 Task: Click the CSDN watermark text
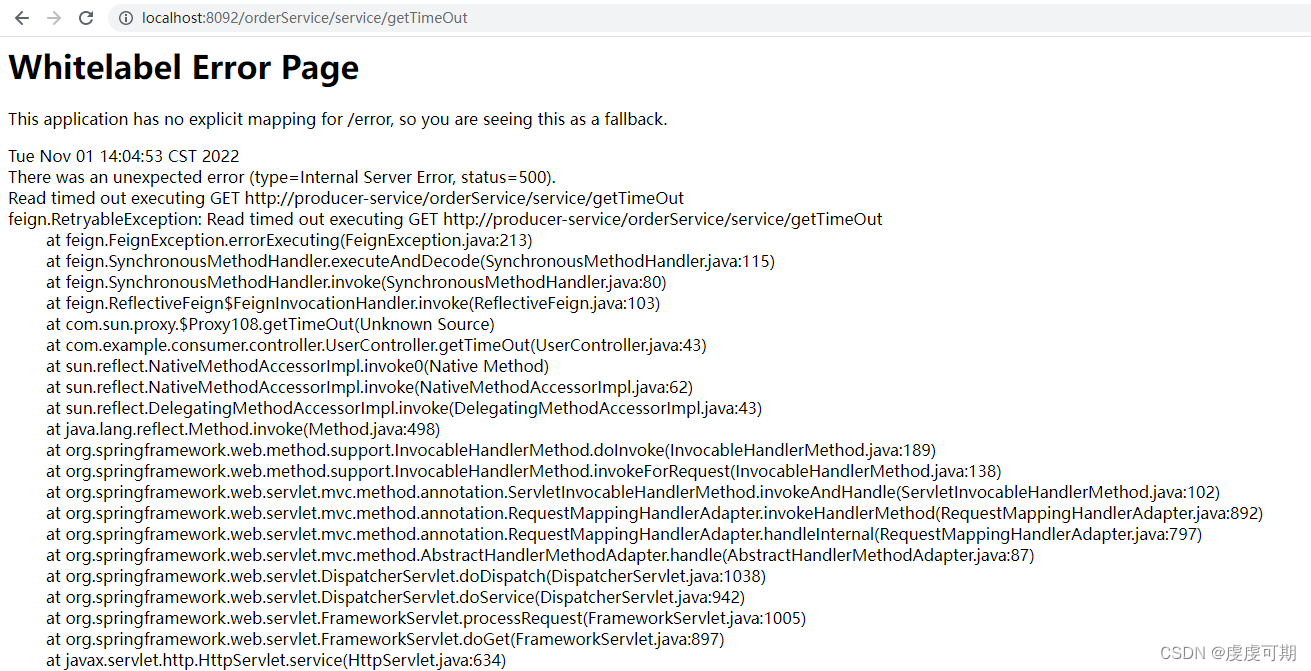(x=1227, y=652)
